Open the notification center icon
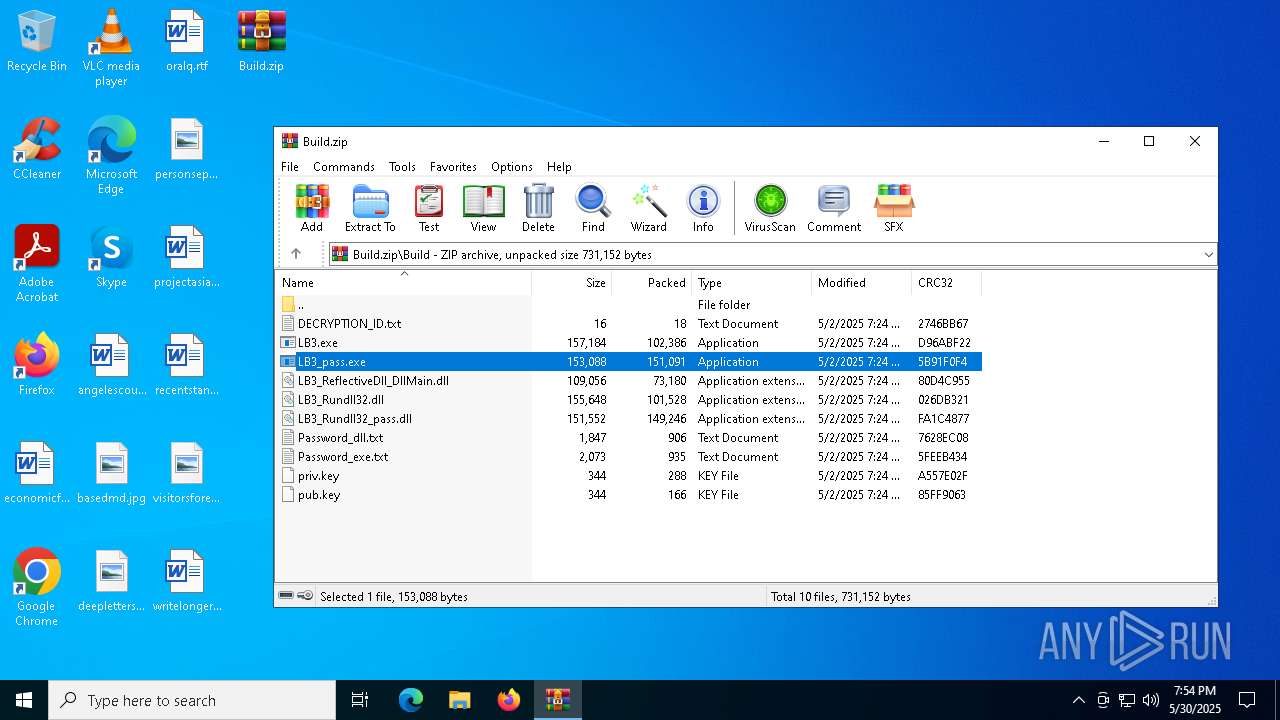This screenshot has height=720, width=1280. click(1247, 700)
